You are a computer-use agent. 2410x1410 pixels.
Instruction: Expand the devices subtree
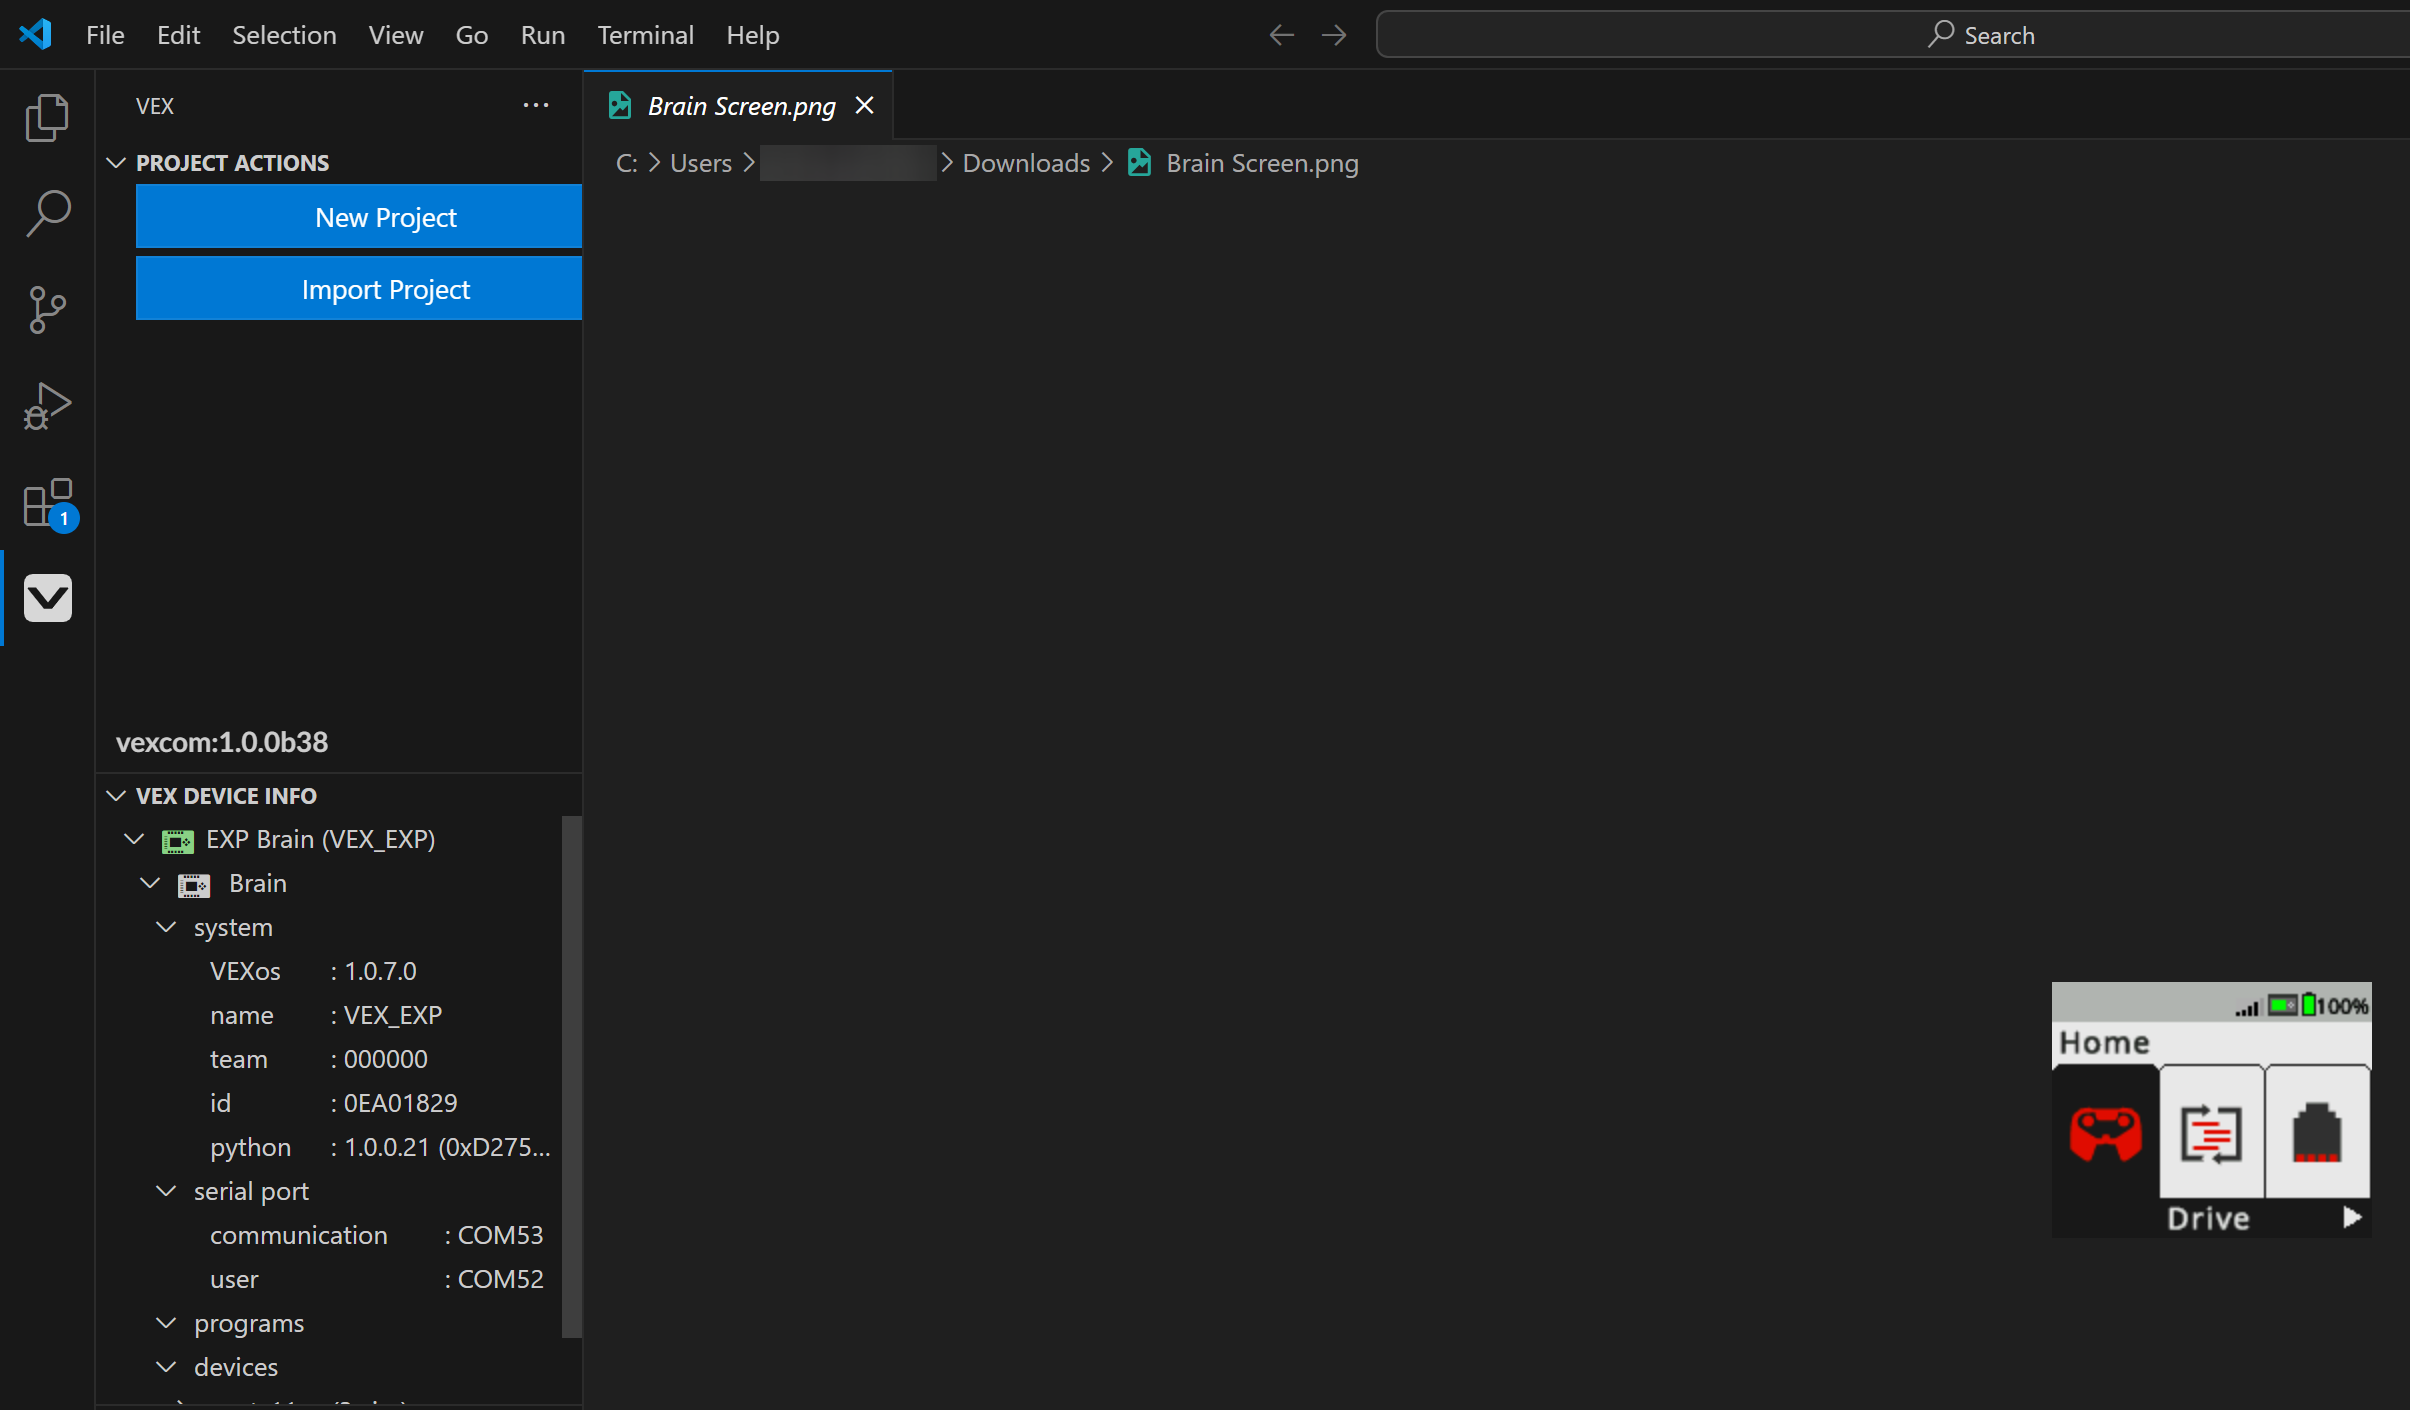click(165, 1366)
